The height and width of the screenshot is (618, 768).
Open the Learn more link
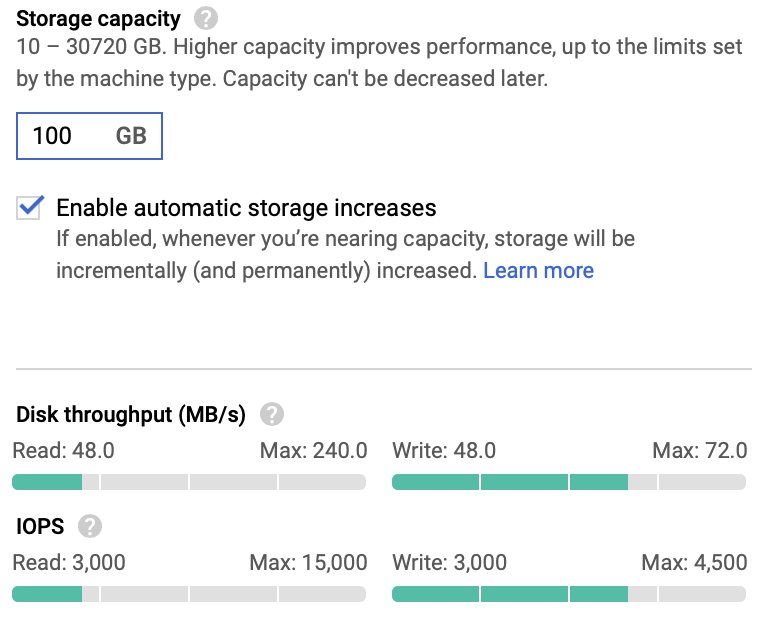pyautogui.click(x=538, y=271)
